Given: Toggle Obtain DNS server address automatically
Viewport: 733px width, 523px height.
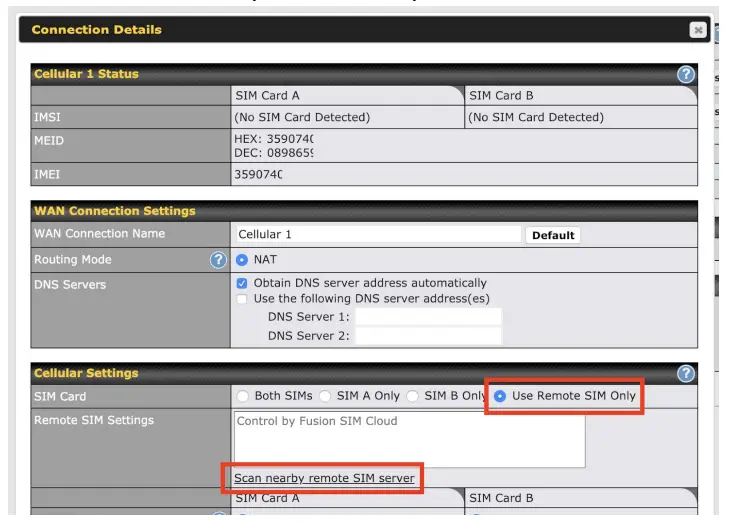Looking at the screenshot, I should coord(242,283).
